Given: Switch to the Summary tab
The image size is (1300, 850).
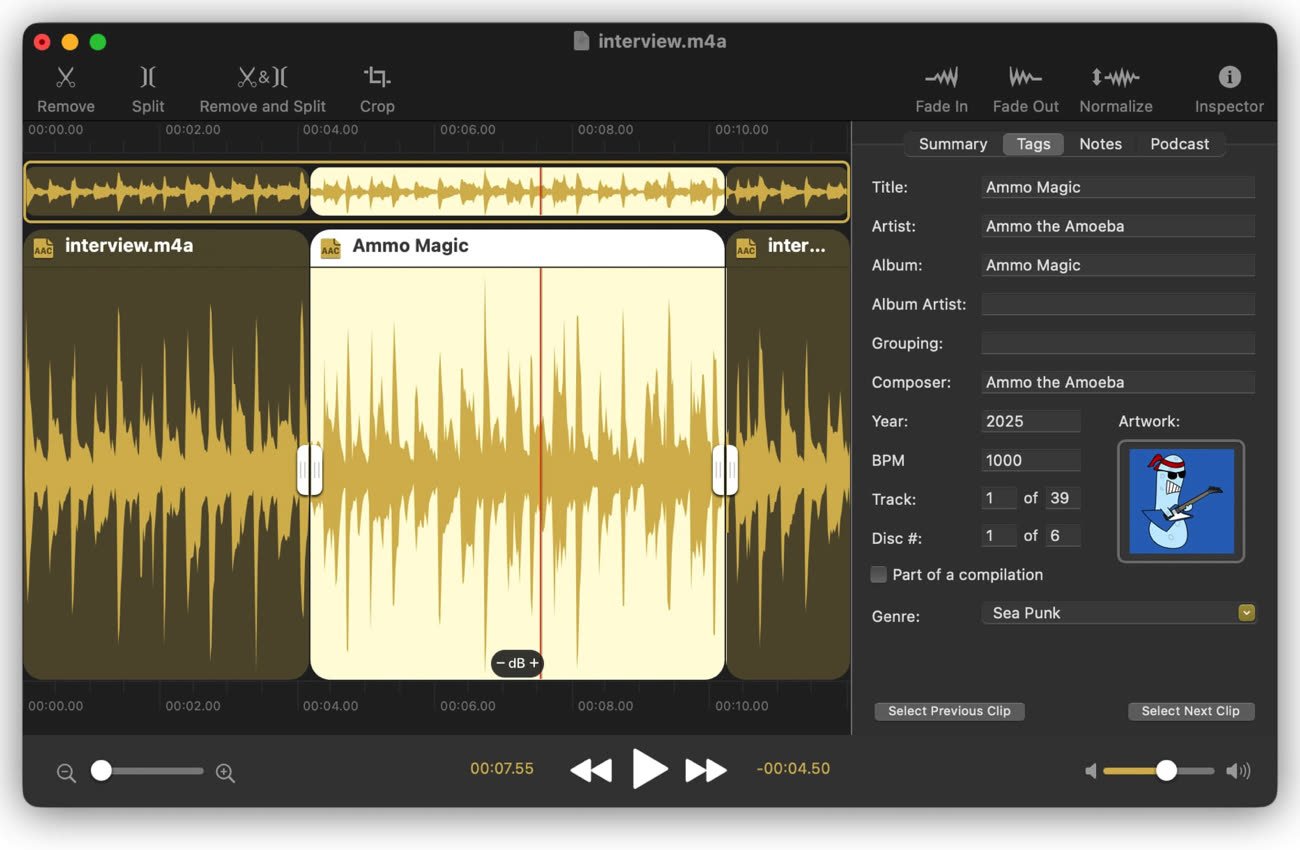Looking at the screenshot, I should [952, 144].
